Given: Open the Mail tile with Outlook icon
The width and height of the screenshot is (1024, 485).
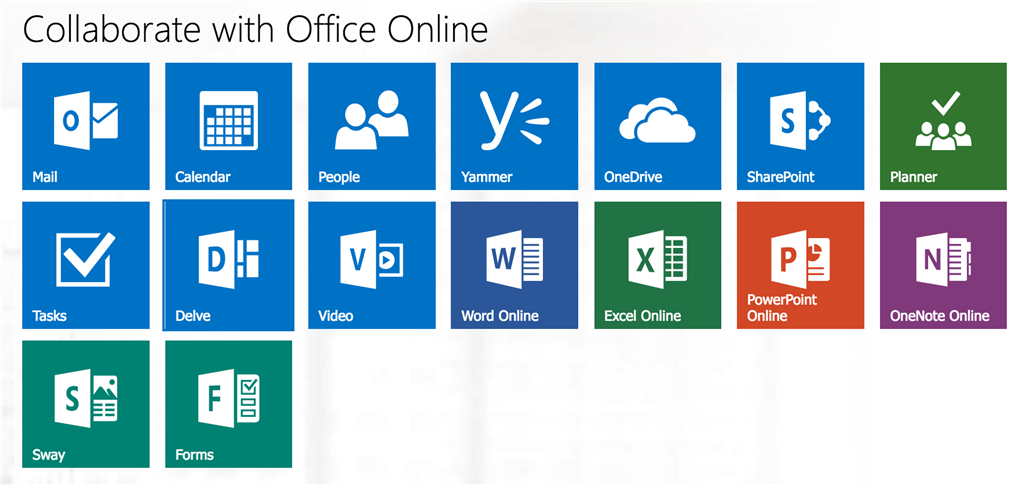Looking at the screenshot, I should point(86,126).
